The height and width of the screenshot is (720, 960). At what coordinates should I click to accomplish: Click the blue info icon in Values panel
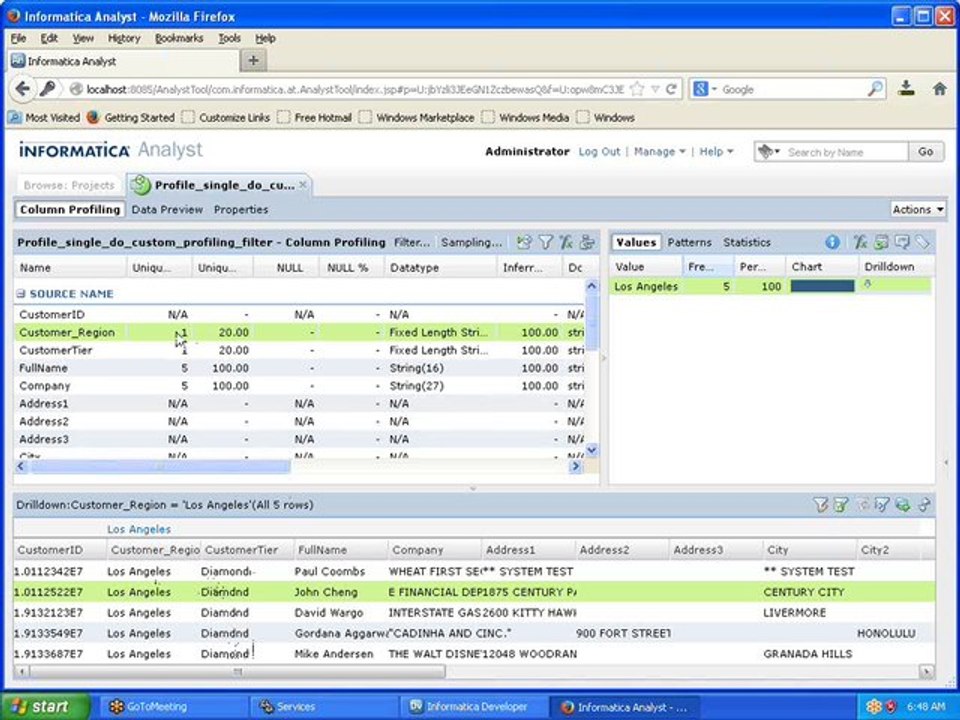coord(832,242)
